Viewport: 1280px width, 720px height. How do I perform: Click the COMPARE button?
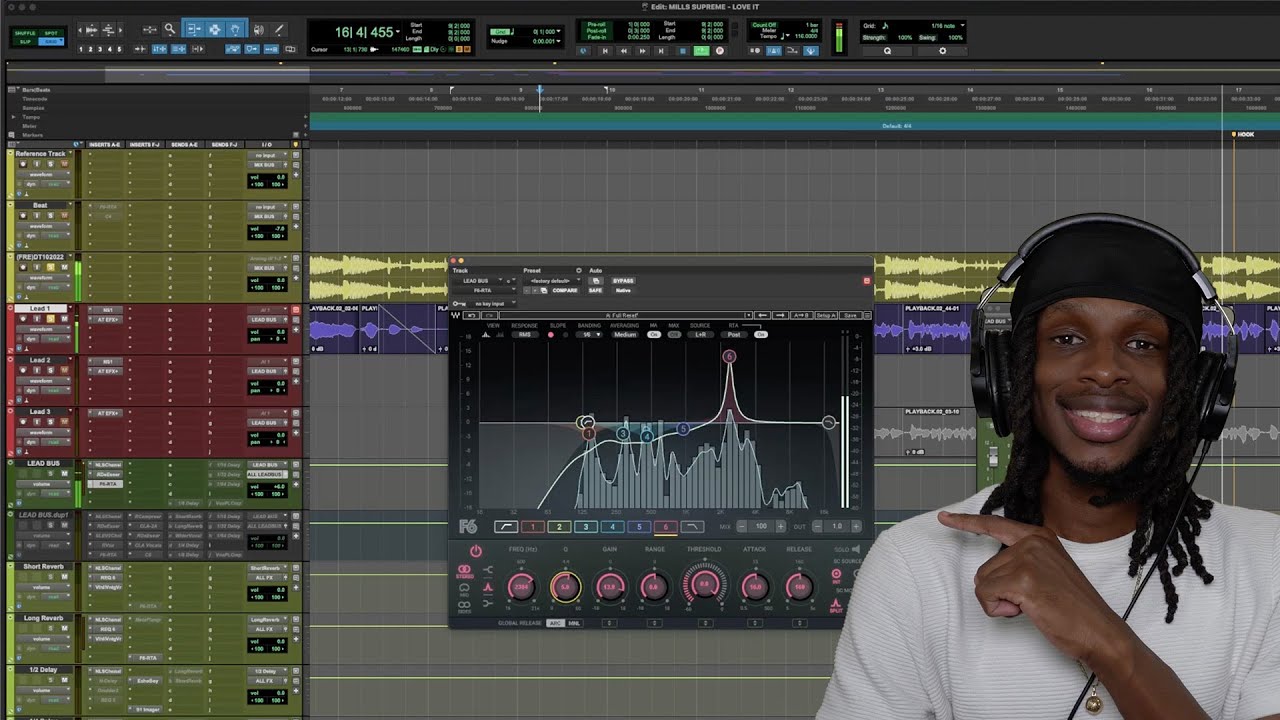(565, 290)
